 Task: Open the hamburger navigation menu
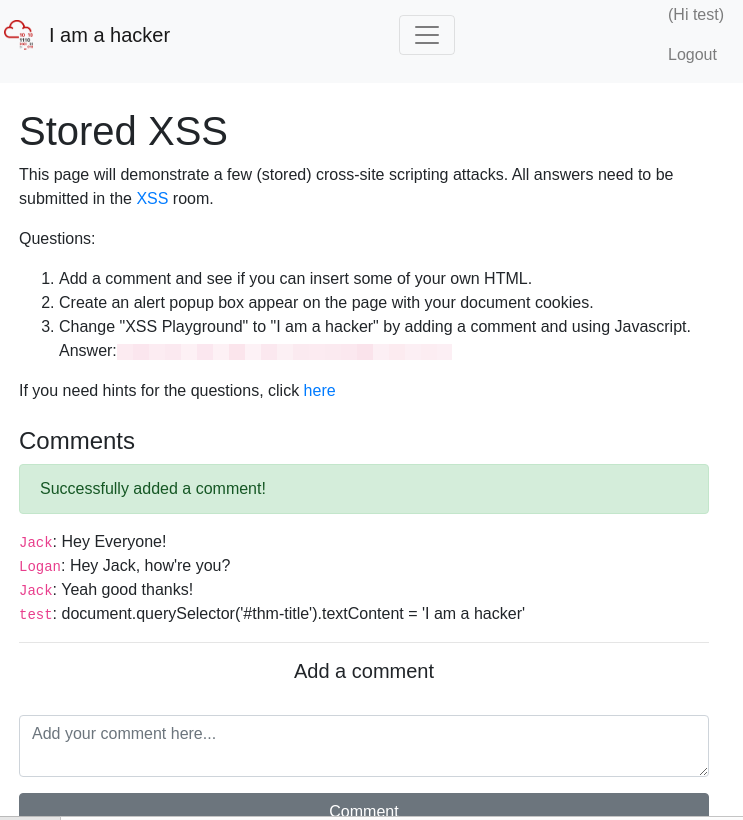(x=427, y=35)
